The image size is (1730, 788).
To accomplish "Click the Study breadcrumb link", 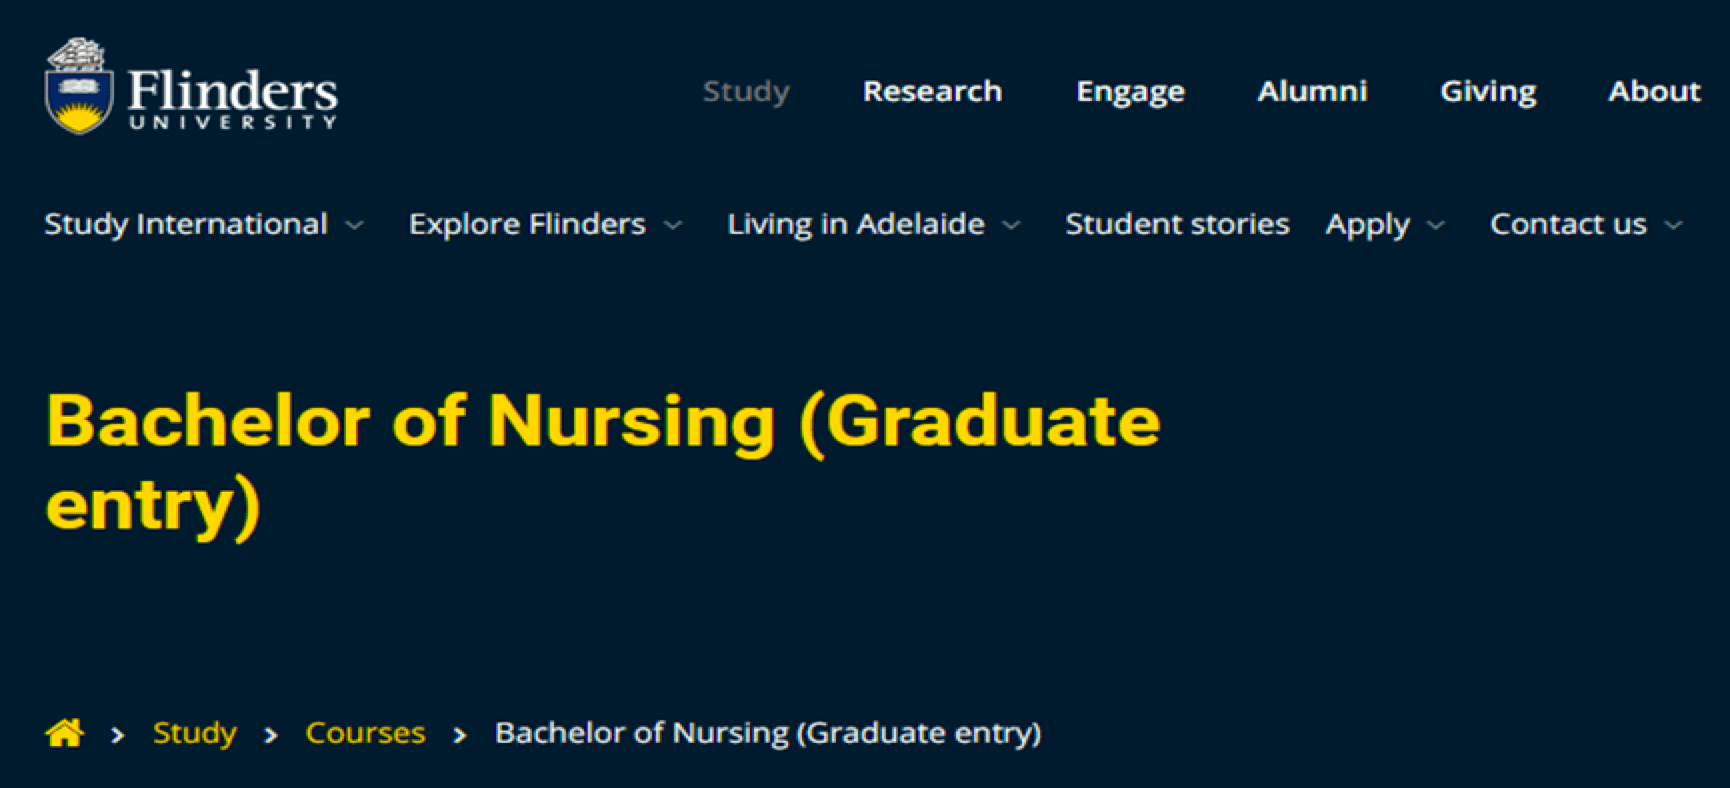I will coord(195,733).
